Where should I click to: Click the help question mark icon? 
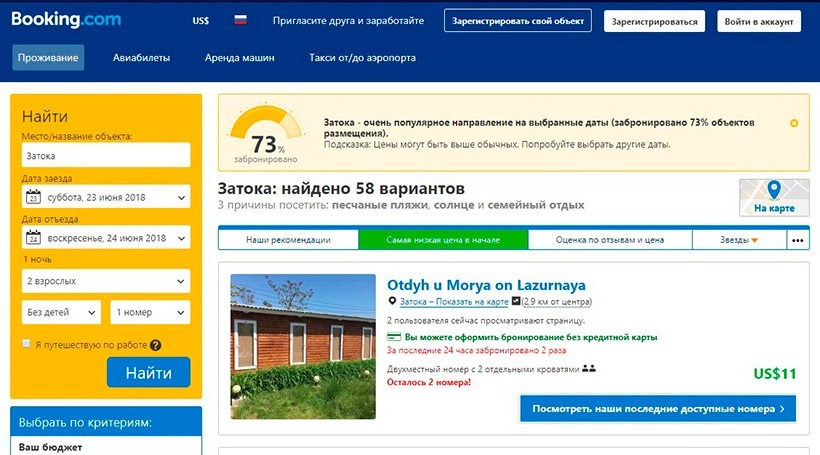click(x=156, y=345)
